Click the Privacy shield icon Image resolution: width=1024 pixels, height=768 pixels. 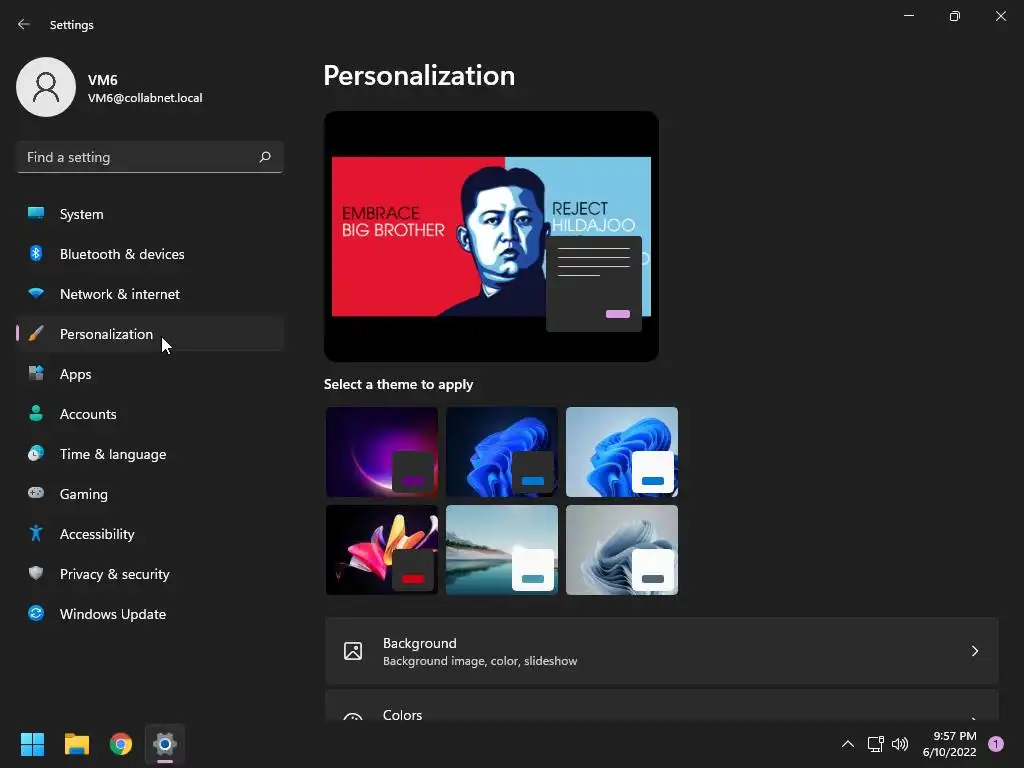click(x=36, y=573)
